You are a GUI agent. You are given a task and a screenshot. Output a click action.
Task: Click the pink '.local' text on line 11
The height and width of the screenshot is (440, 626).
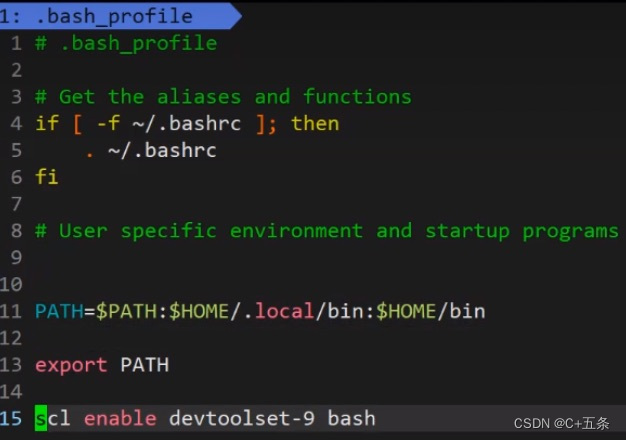pyautogui.click(x=279, y=311)
